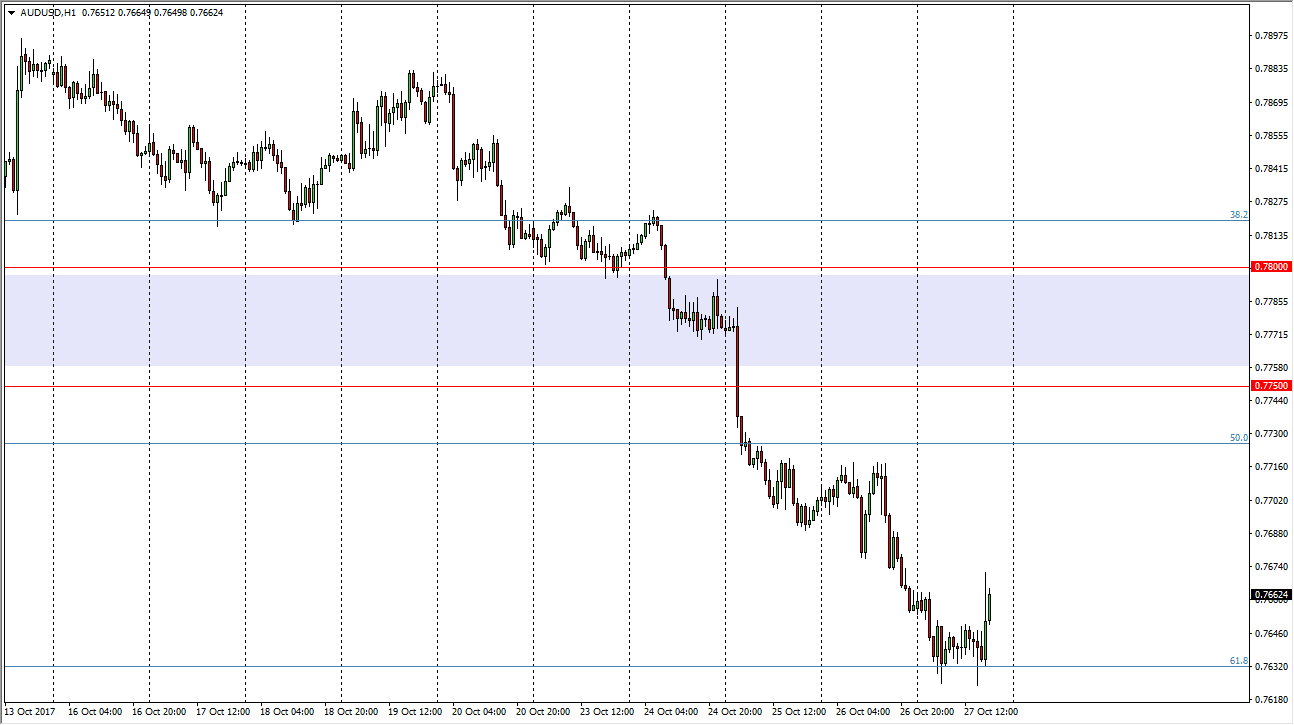The width and height of the screenshot is (1294, 725).
Task: Click the 38.2 Fibonacci level label
Action: (1238, 214)
